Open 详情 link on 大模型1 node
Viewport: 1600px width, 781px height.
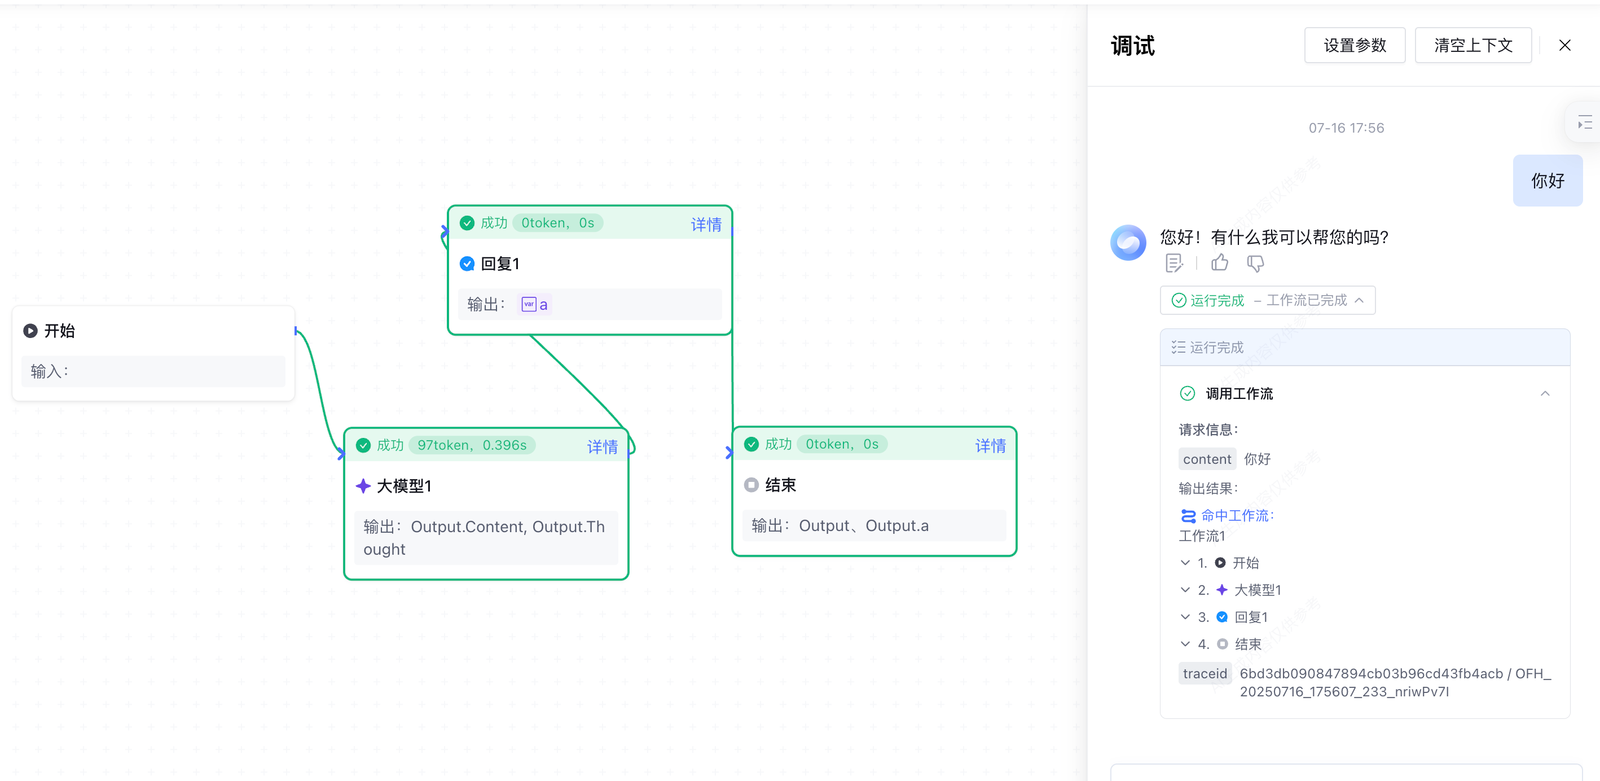click(x=602, y=446)
